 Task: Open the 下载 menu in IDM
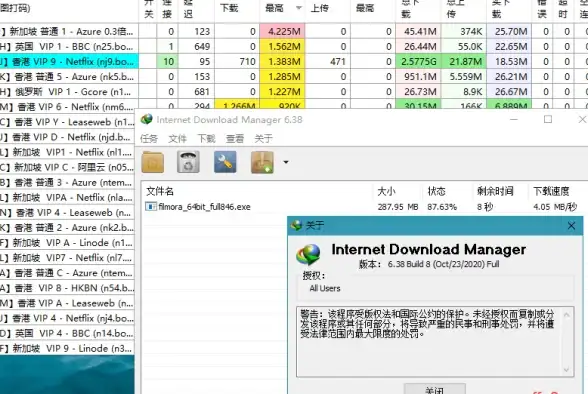[x=206, y=139]
